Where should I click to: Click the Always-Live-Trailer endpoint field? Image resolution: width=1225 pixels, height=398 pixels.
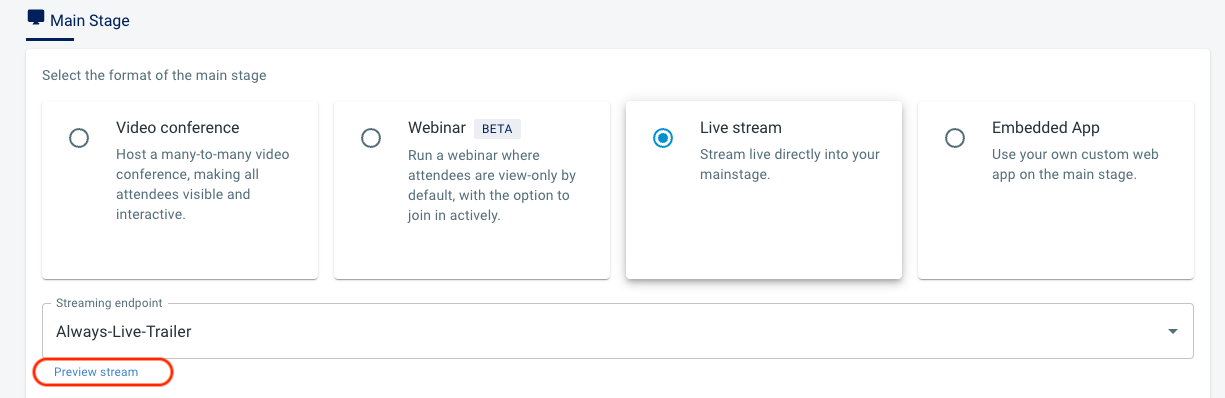click(617, 331)
